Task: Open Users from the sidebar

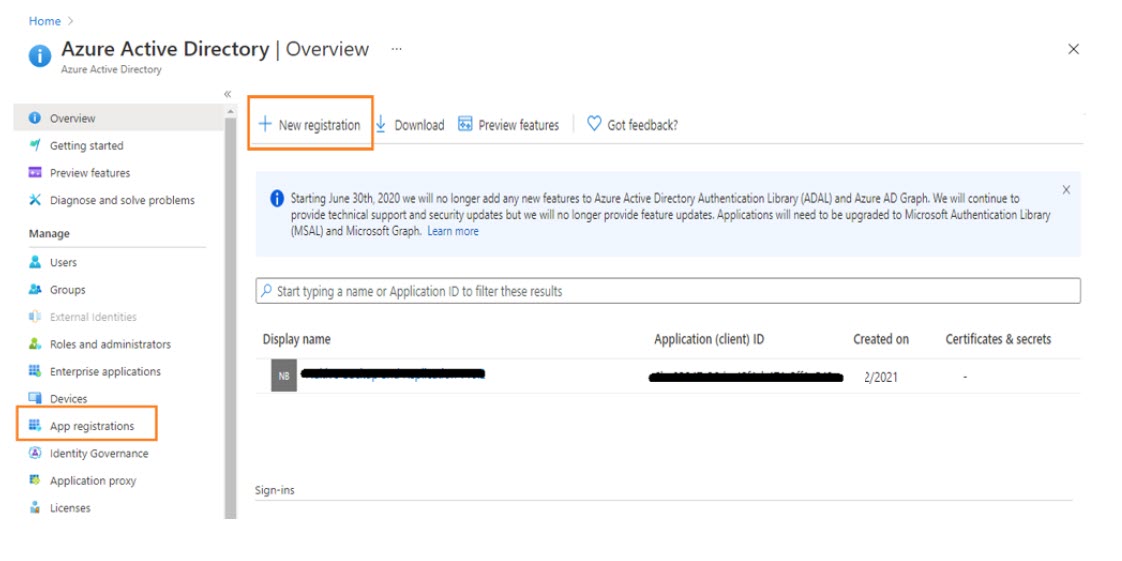Action: coord(63,262)
